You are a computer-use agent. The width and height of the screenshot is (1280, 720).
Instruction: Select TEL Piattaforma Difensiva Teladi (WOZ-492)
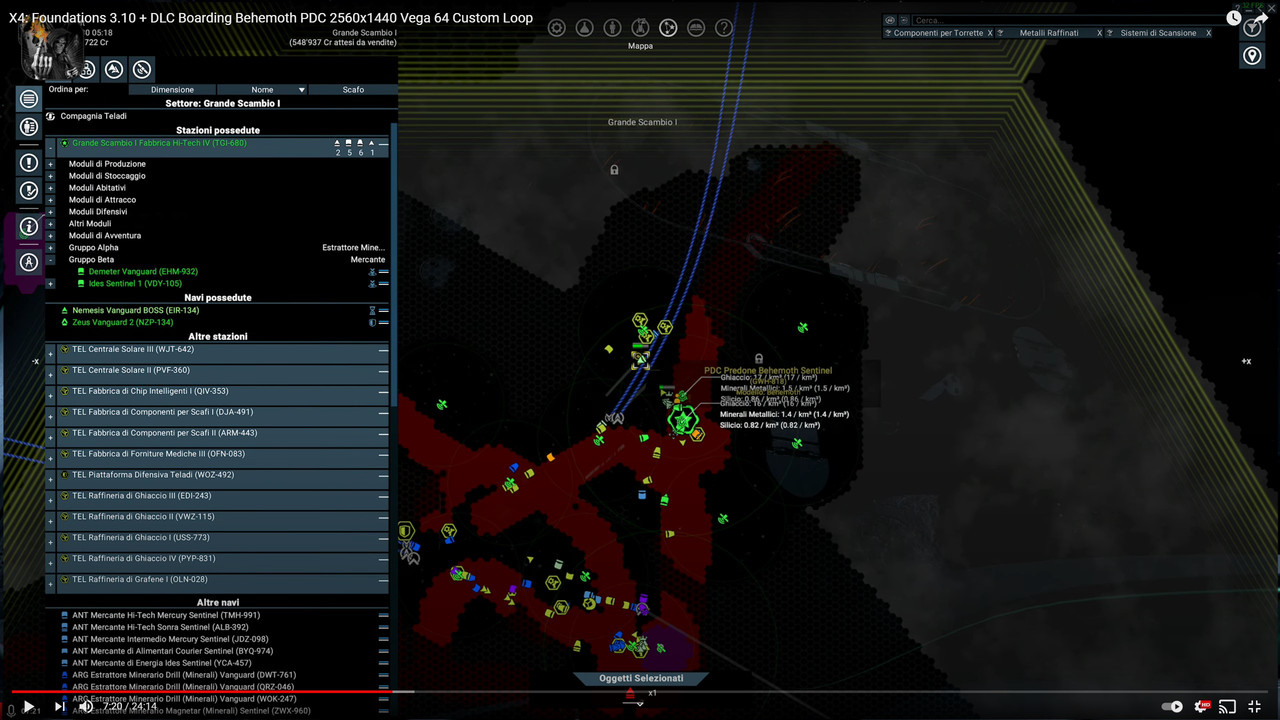click(x=223, y=476)
